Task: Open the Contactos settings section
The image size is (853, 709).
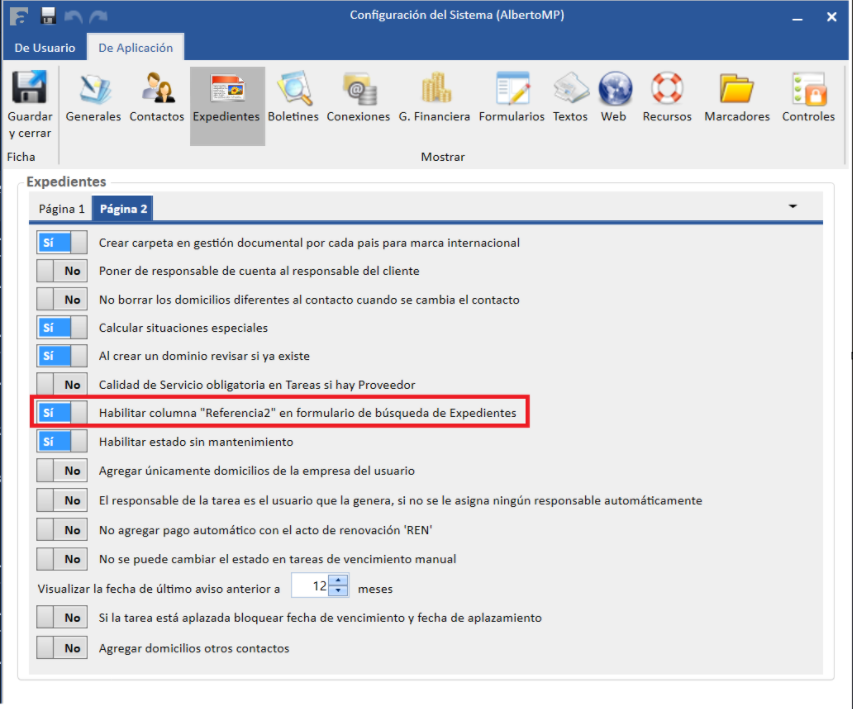Action: (157, 98)
